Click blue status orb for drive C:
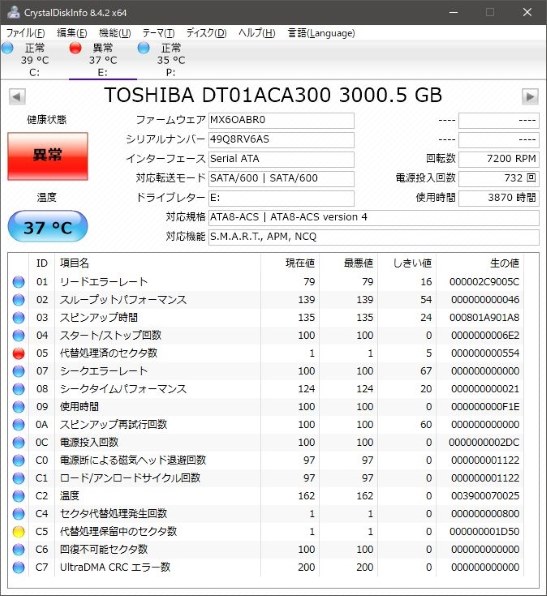The width and height of the screenshot is (547, 596). click(8, 48)
